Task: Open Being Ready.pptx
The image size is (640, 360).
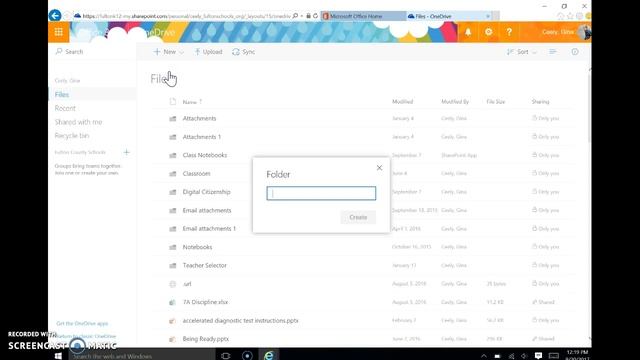Action: click(x=206, y=339)
